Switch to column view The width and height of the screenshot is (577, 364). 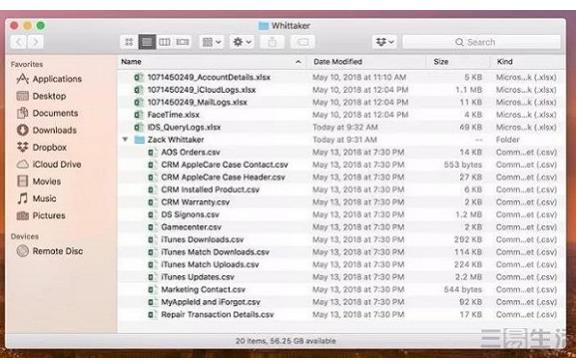(x=164, y=42)
